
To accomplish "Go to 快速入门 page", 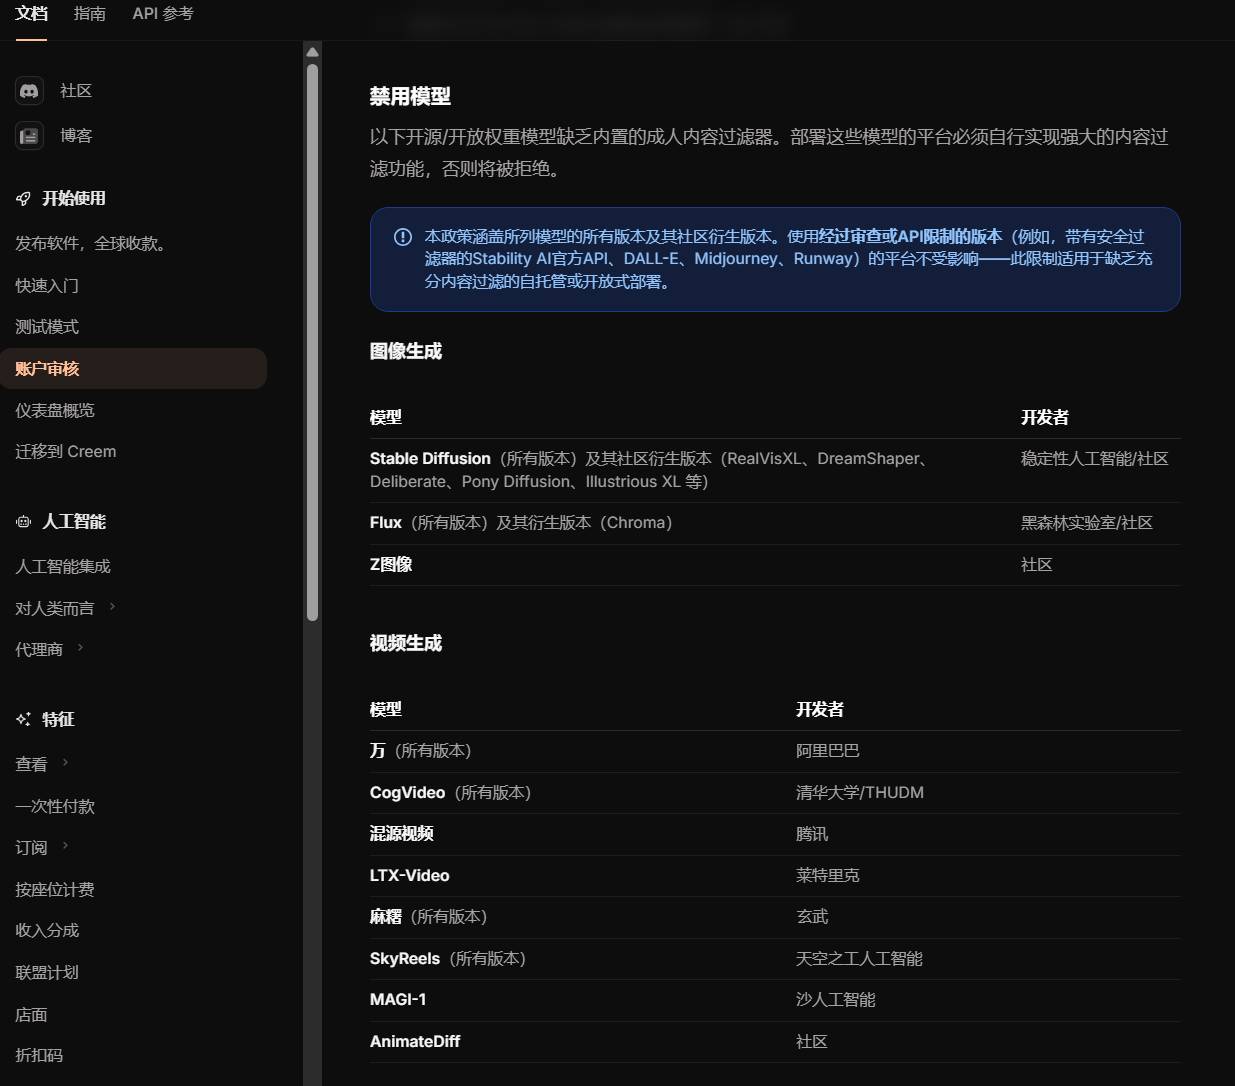I will click(x=47, y=285).
